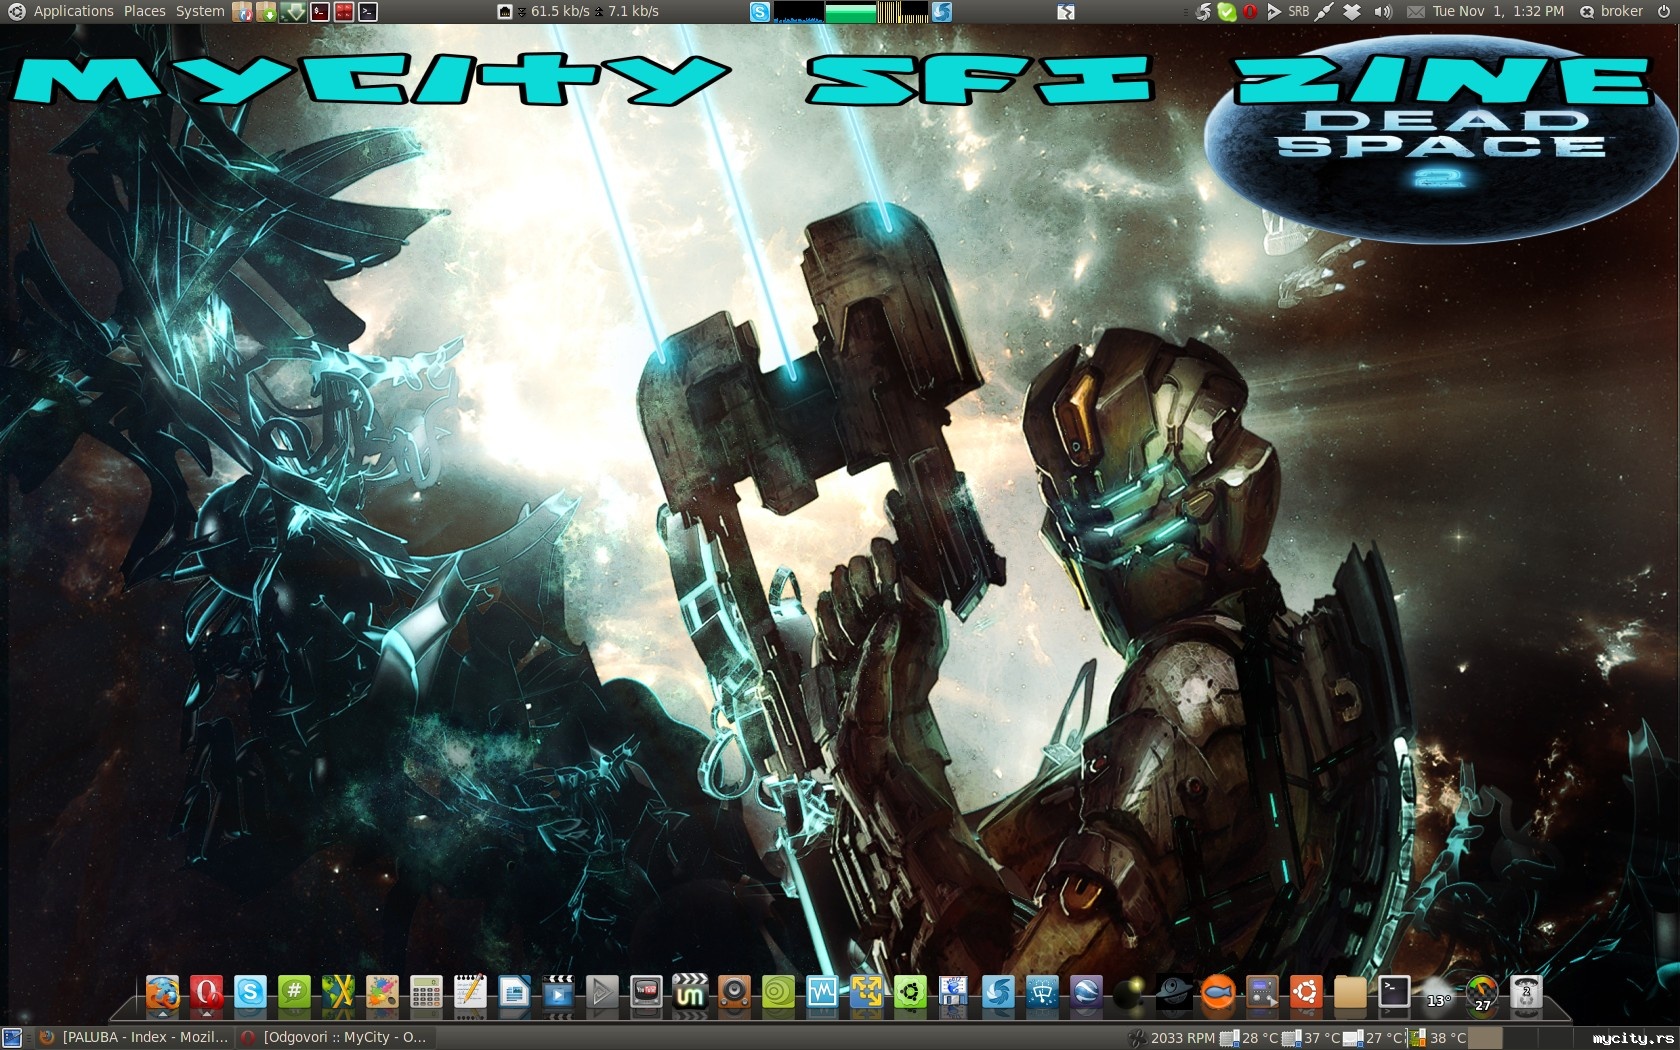Click the grey play triangle dock icon
This screenshot has width=1680, height=1050.
602,993
